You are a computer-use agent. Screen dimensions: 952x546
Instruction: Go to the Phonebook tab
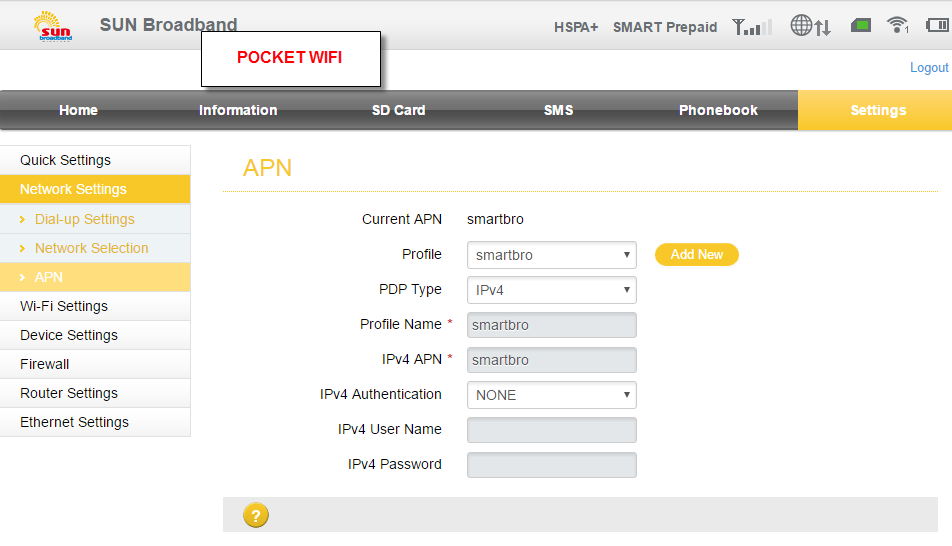(x=718, y=110)
